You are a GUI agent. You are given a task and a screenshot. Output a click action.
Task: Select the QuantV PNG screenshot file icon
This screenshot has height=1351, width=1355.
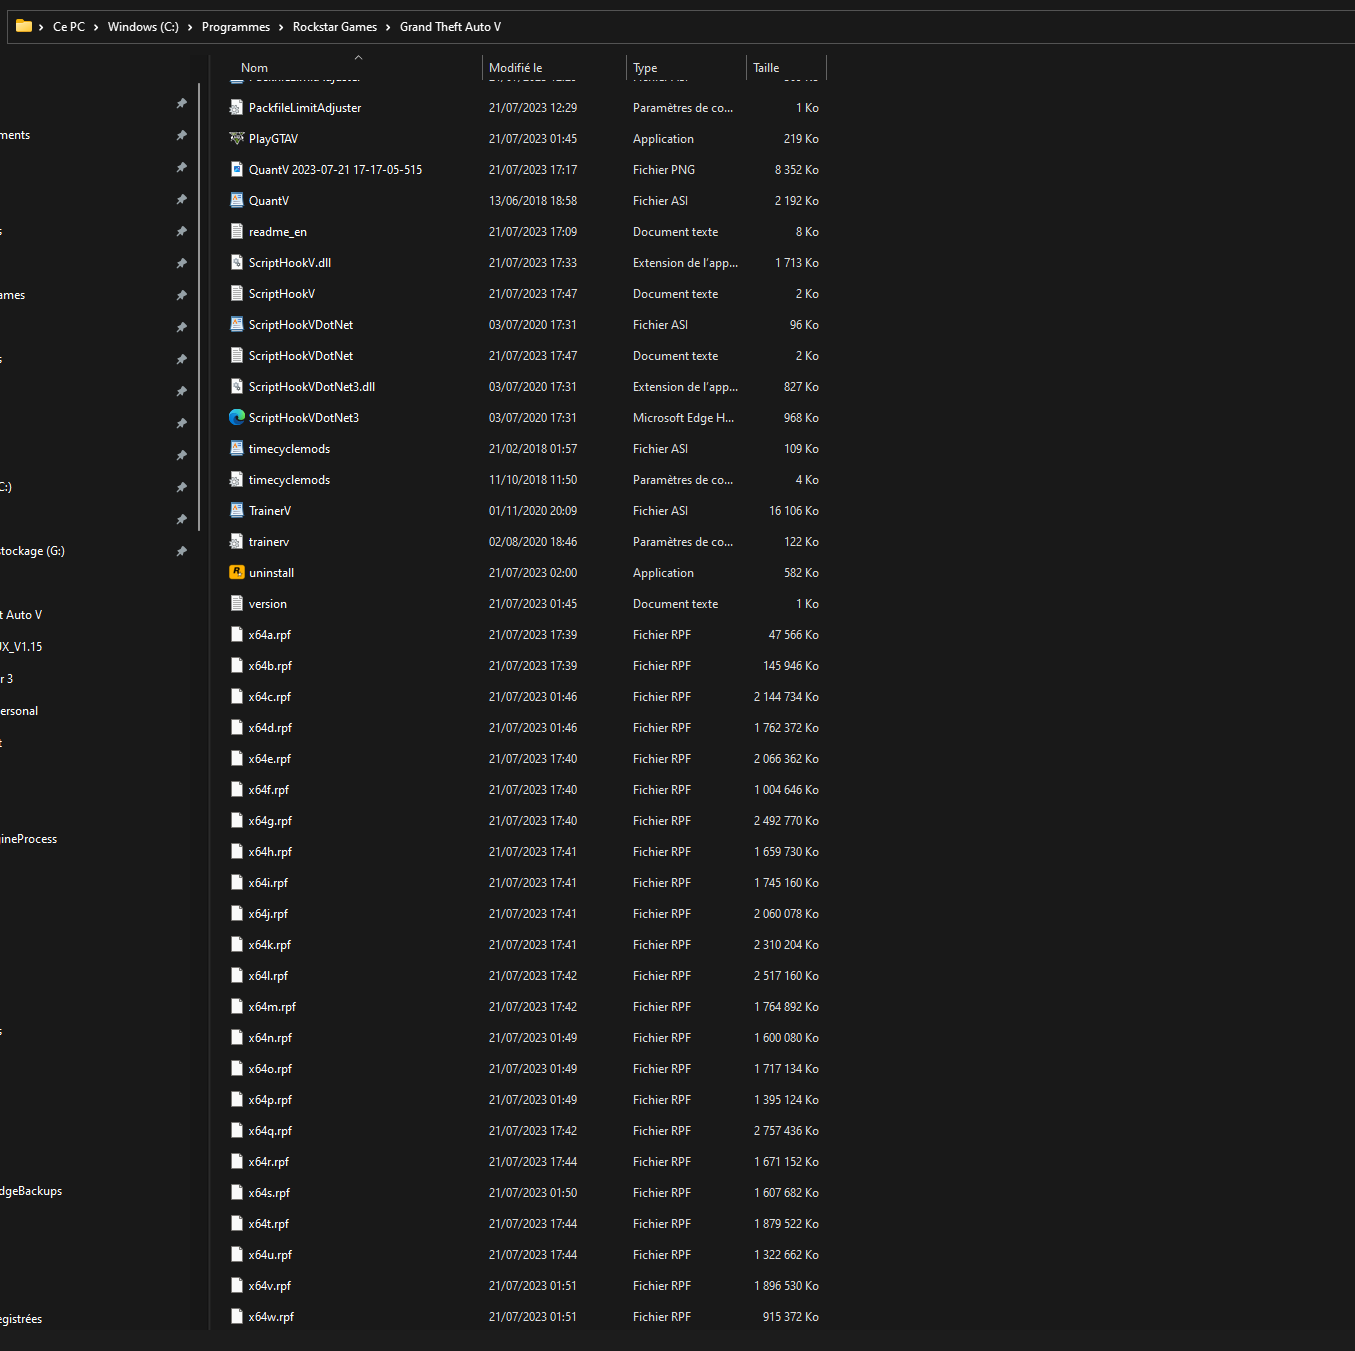pos(237,170)
